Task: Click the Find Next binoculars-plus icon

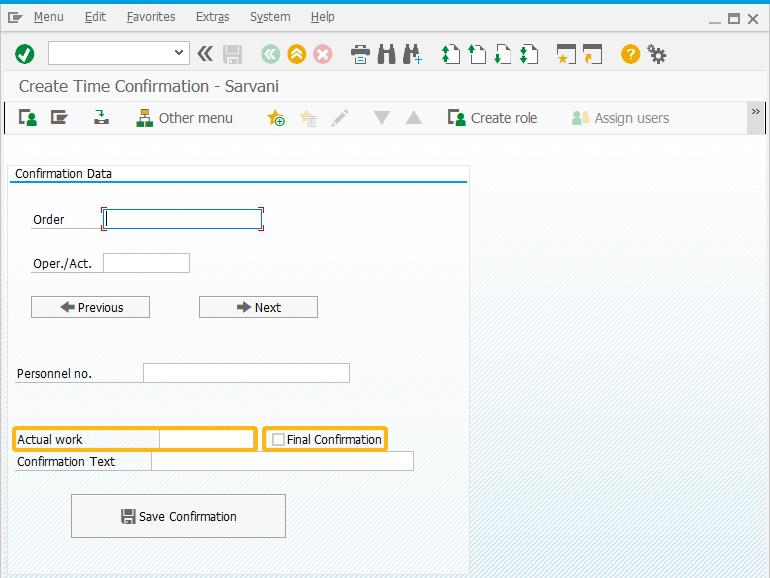Action: coord(412,54)
